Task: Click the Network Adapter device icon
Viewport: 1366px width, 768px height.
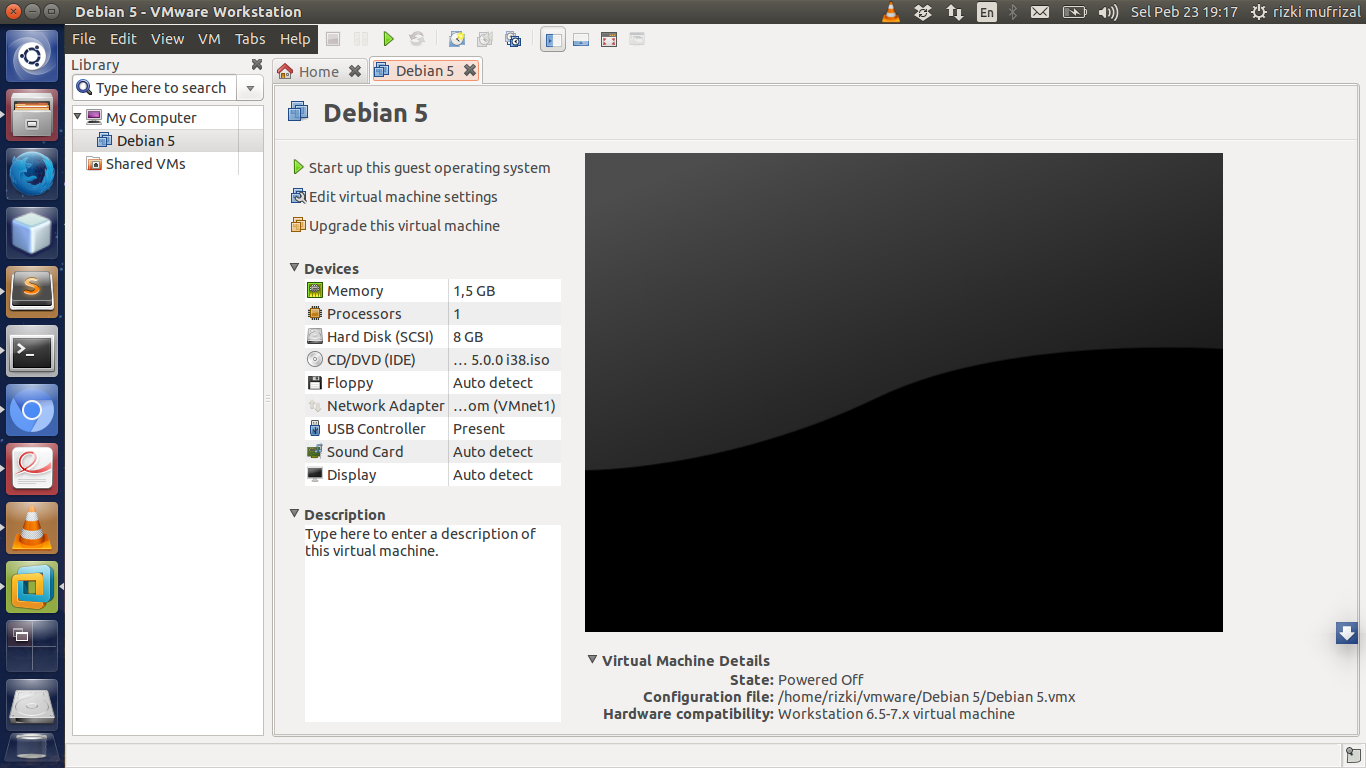Action: coord(315,406)
